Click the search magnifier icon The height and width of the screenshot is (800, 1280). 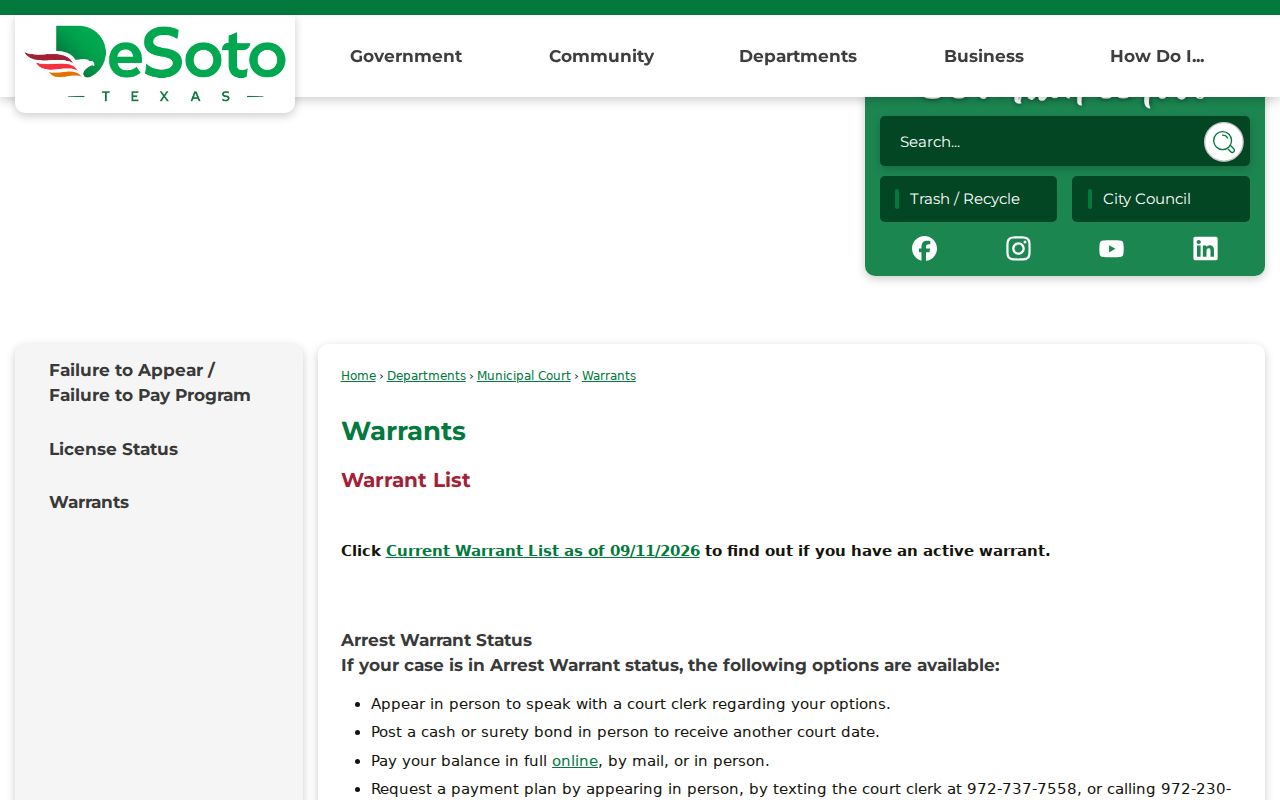1223,142
